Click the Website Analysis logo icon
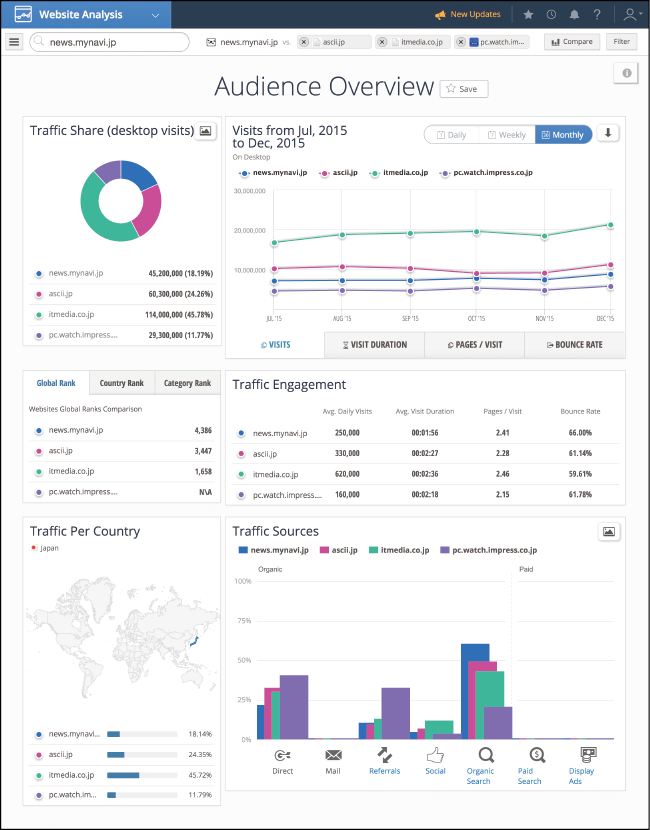Viewport: 650px width, 830px height. [x=23, y=14]
